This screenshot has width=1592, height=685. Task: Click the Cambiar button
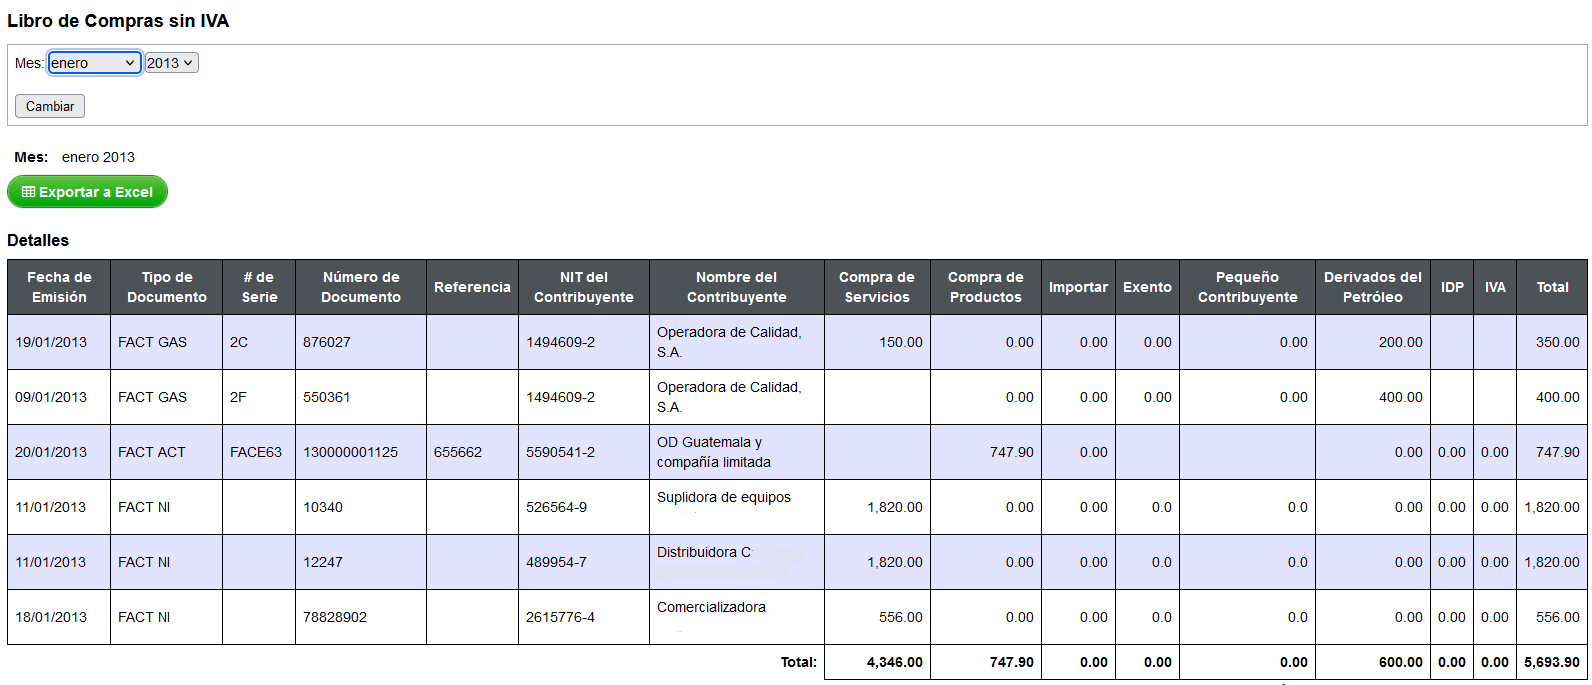click(x=50, y=106)
